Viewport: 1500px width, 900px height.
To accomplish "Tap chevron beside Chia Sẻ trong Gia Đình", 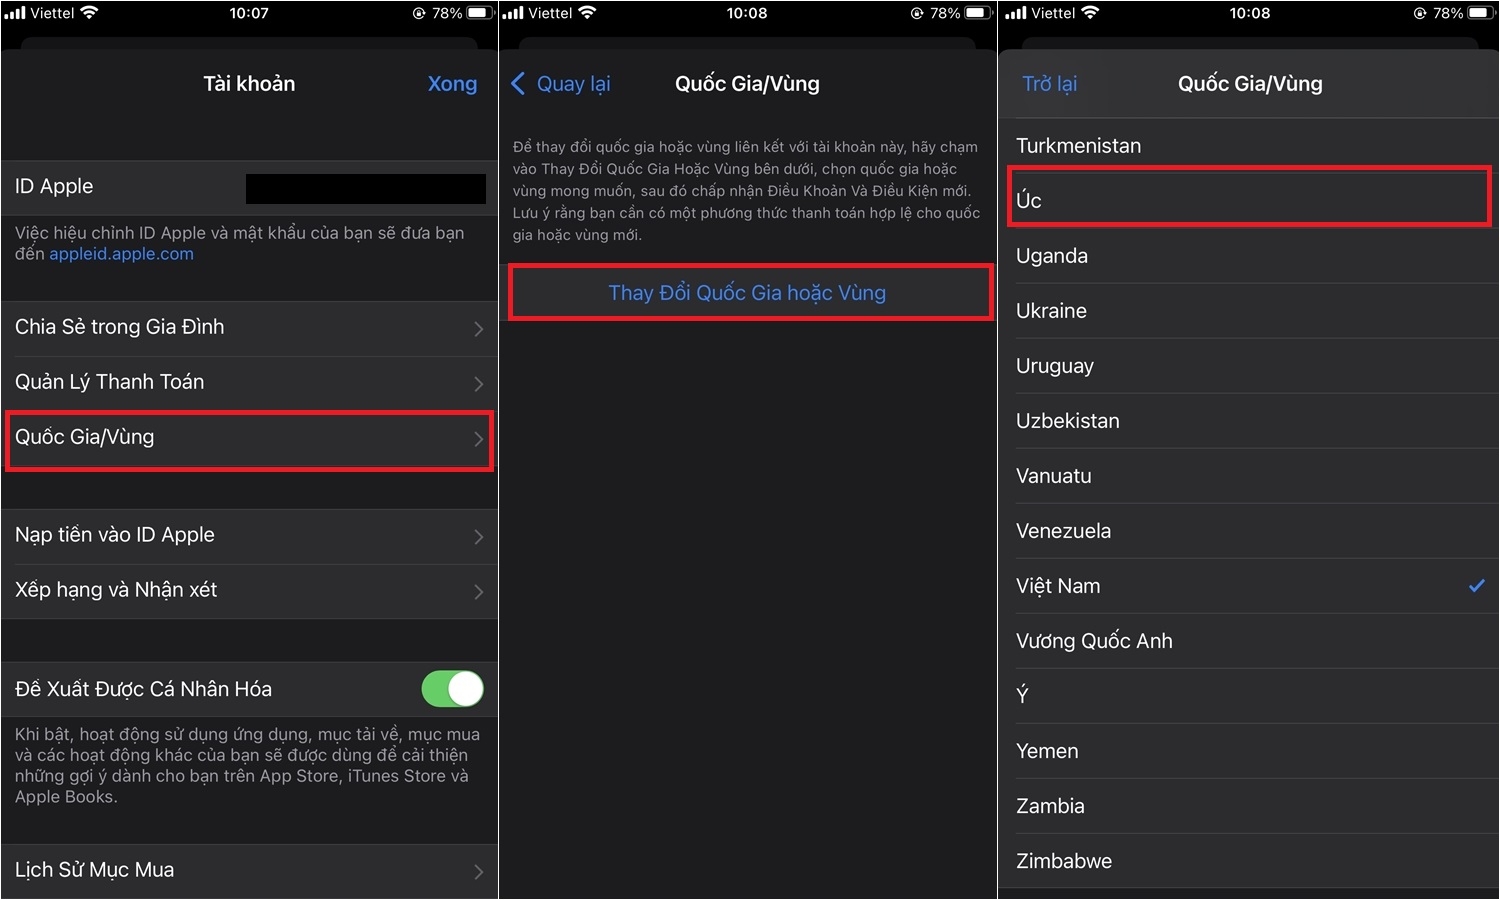I will point(478,329).
